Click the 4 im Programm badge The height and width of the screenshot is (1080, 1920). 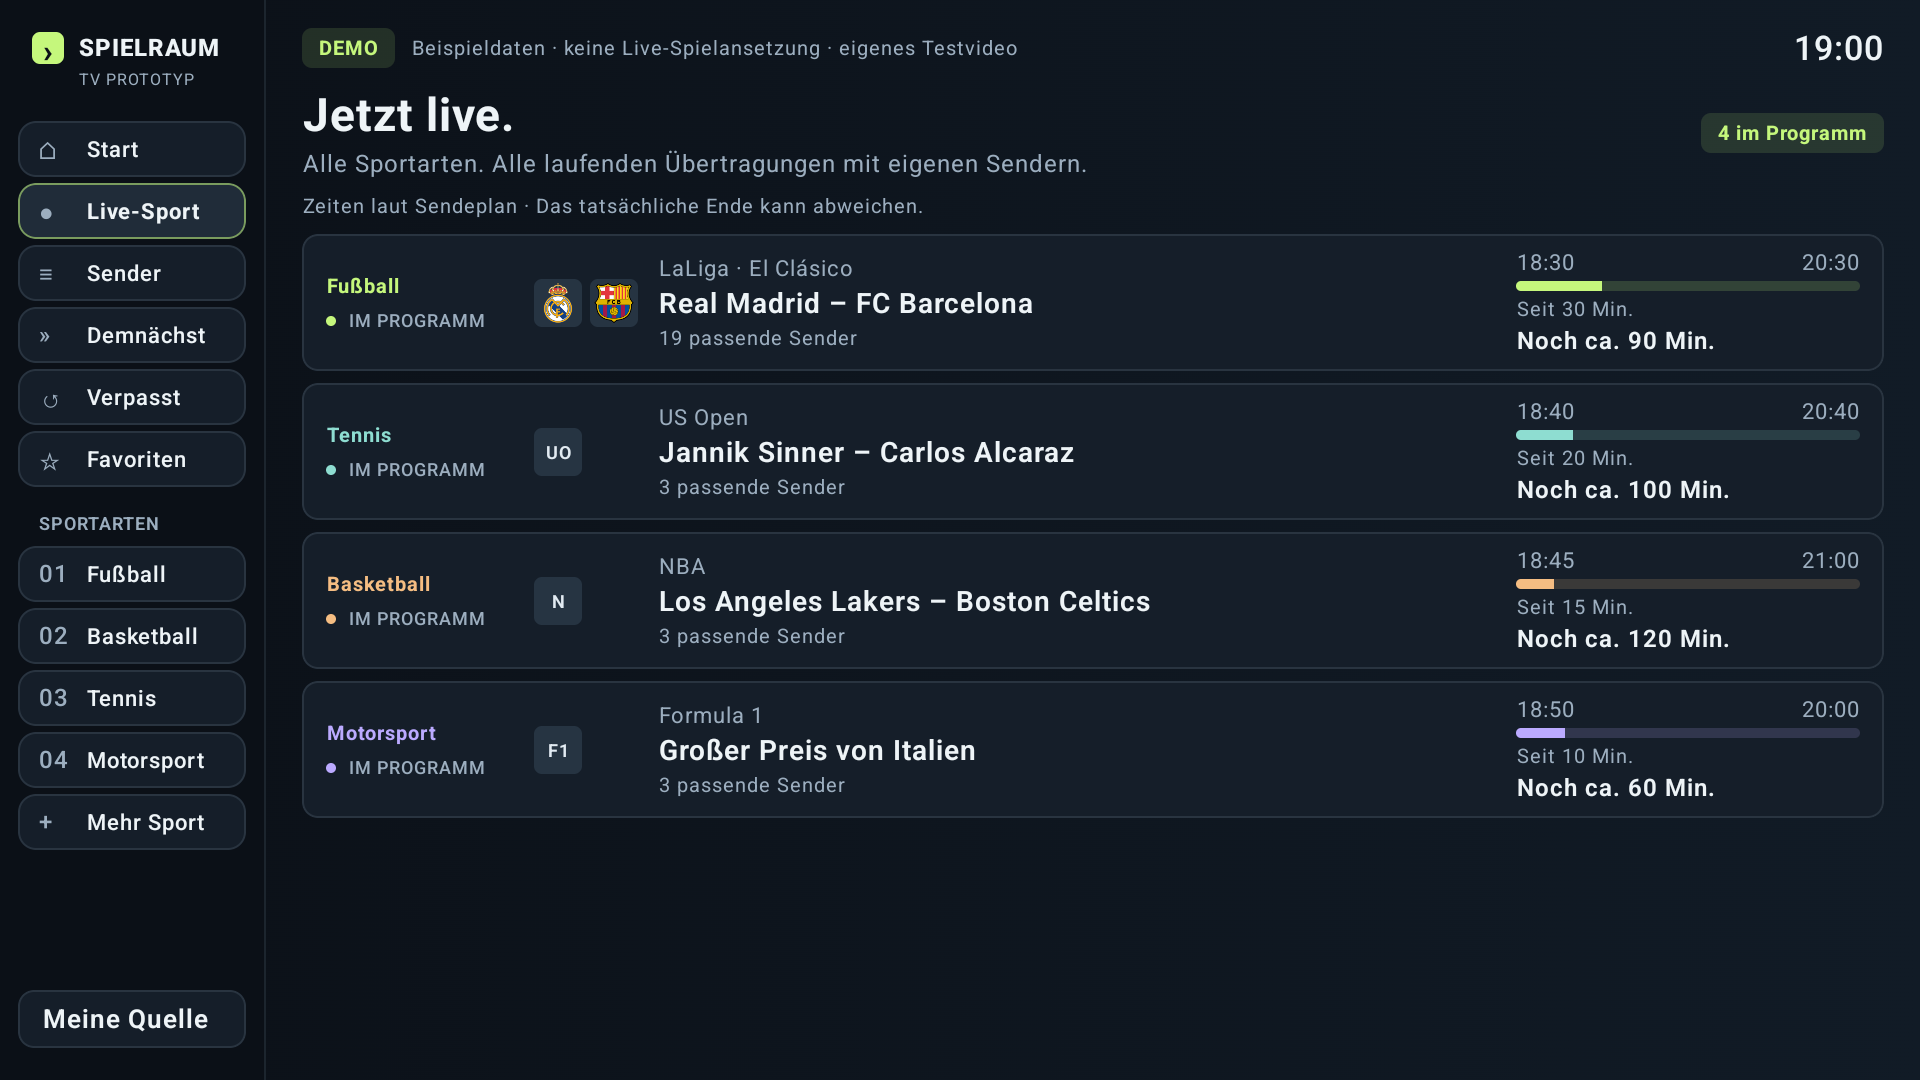(x=1792, y=133)
